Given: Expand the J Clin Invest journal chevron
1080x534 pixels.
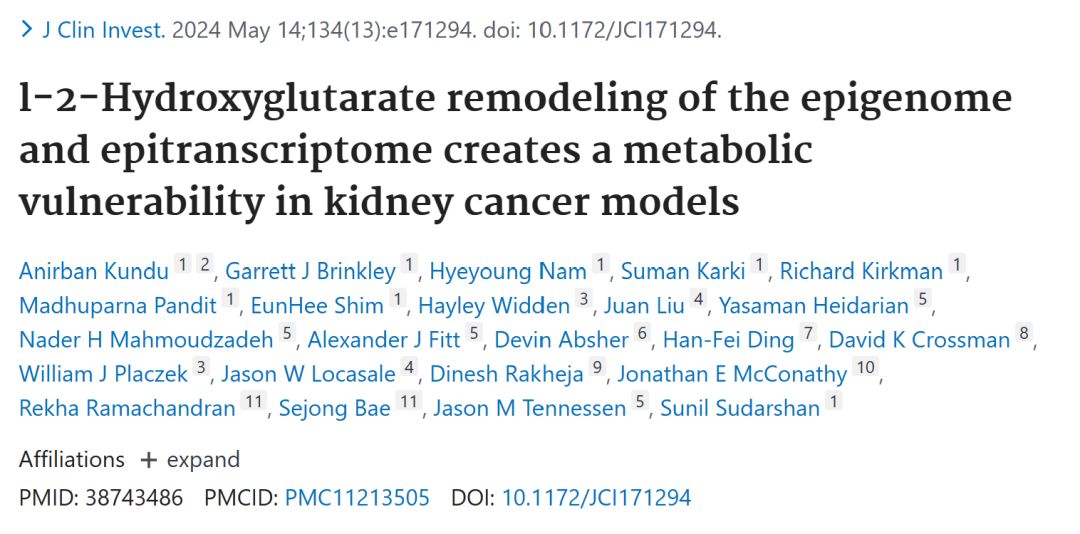Looking at the screenshot, I should [x=27, y=30].
